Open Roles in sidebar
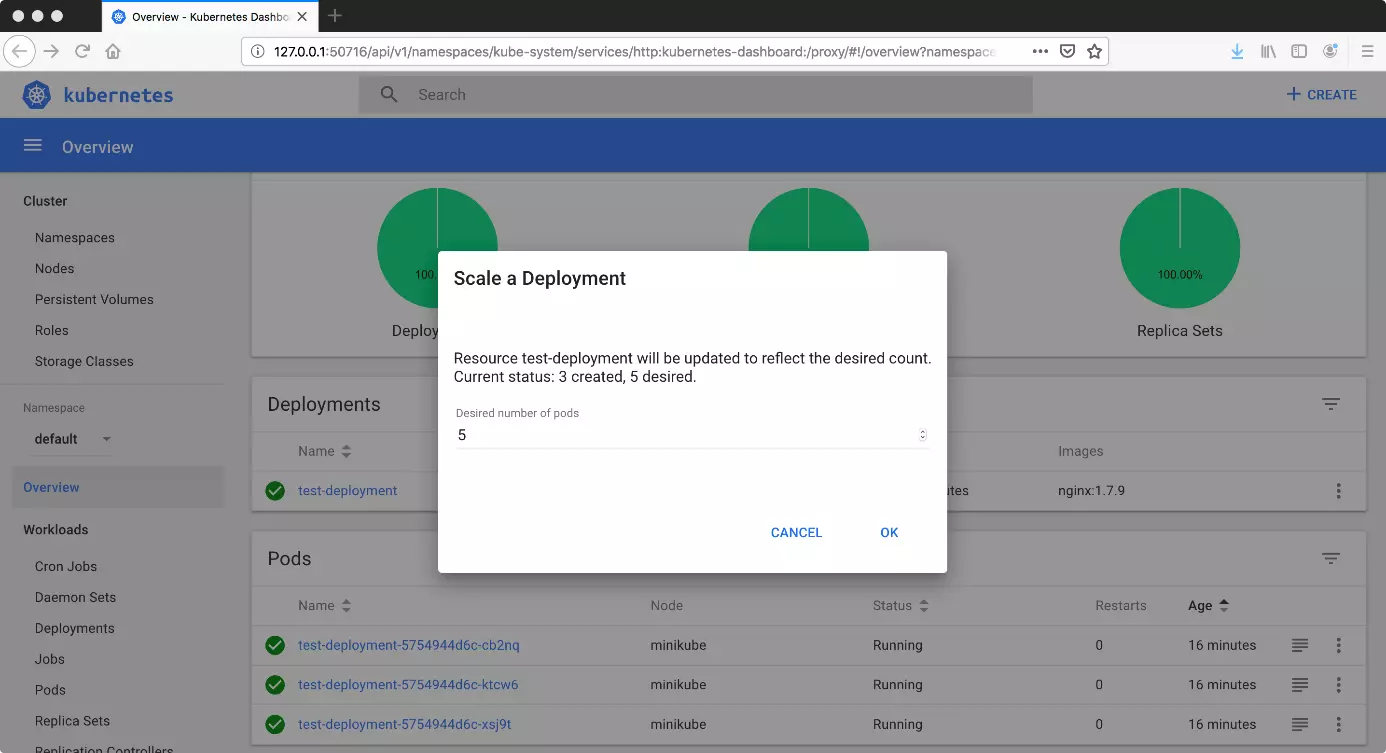This screenshot has height=753, width=1386. pyautogui.click(x=52, y=330)
